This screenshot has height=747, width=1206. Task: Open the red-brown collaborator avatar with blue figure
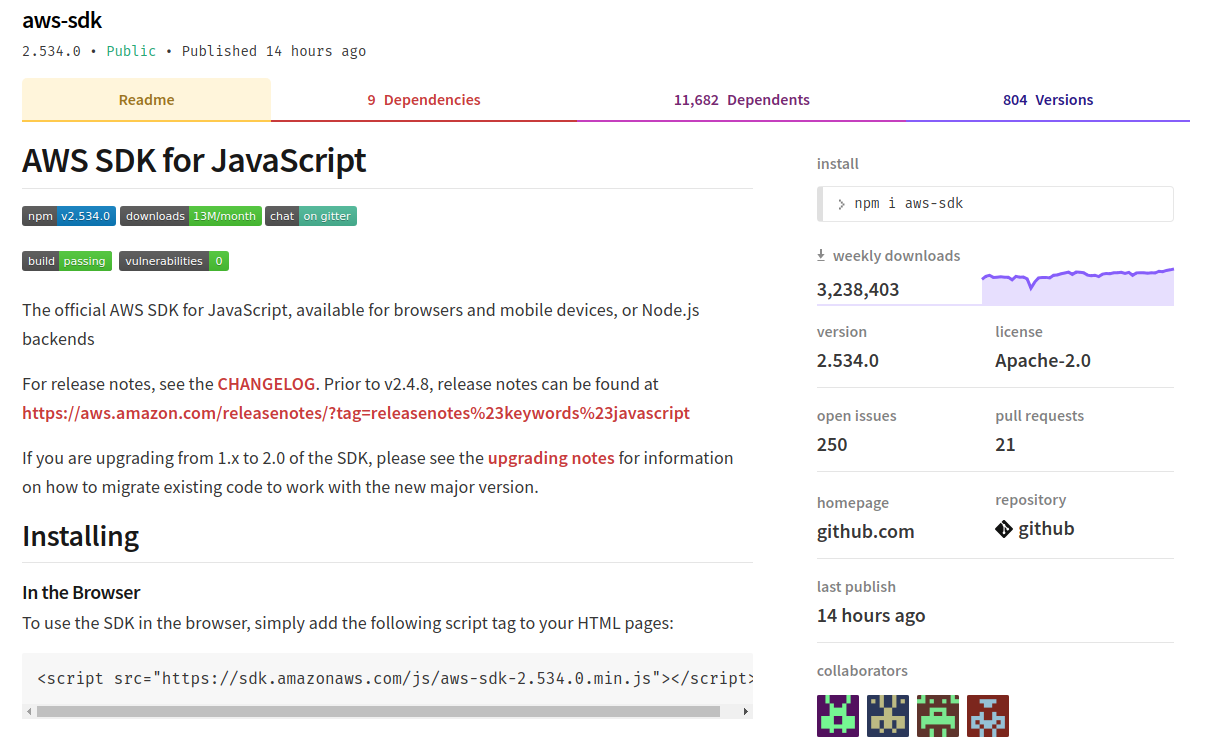pos(988,716)
